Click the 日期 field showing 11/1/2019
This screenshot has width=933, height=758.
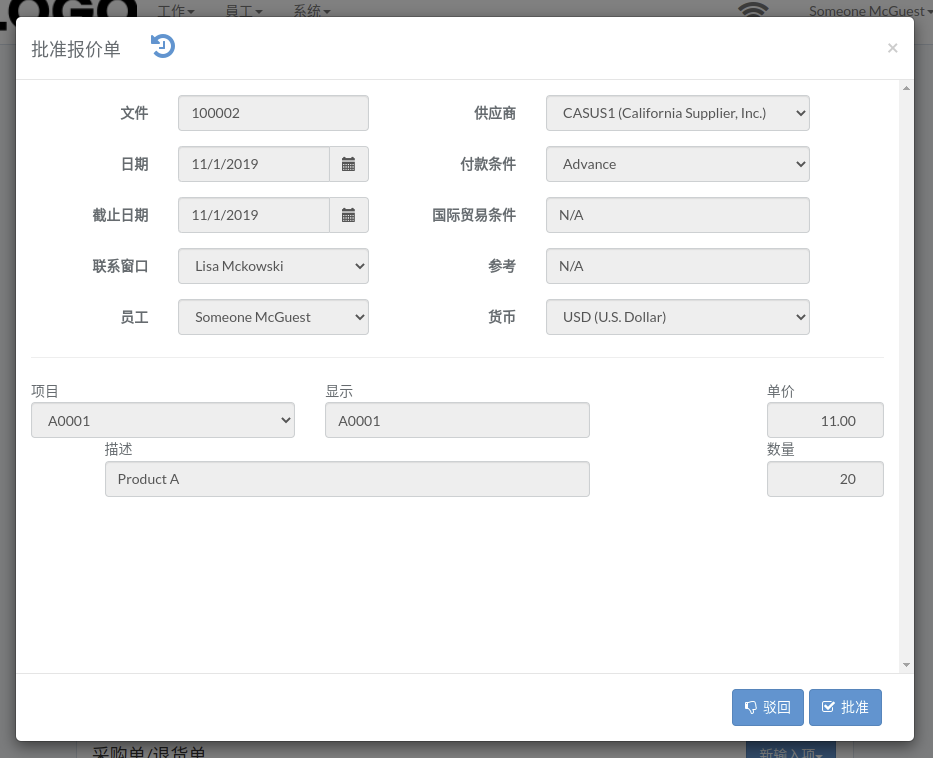254,164
